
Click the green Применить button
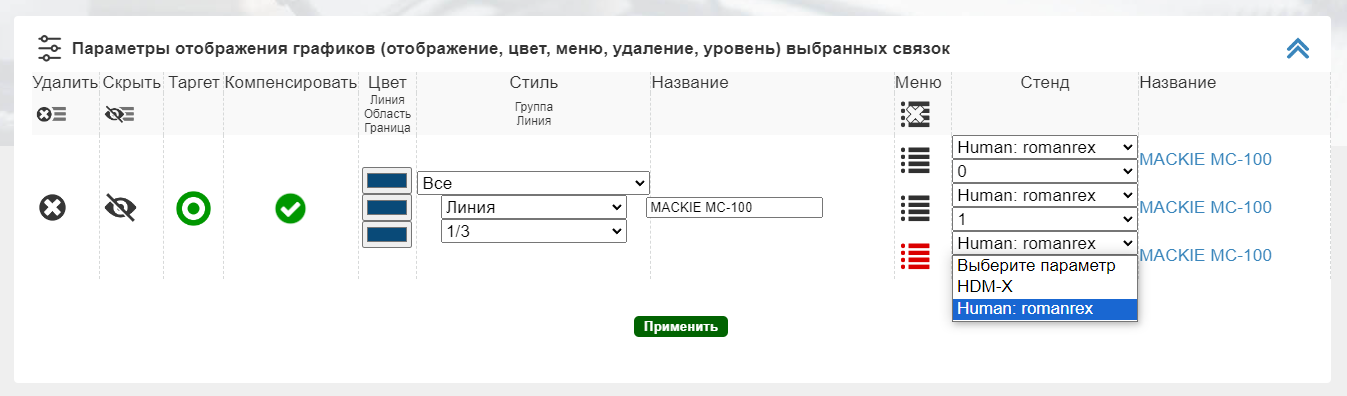tap(681, 327)
